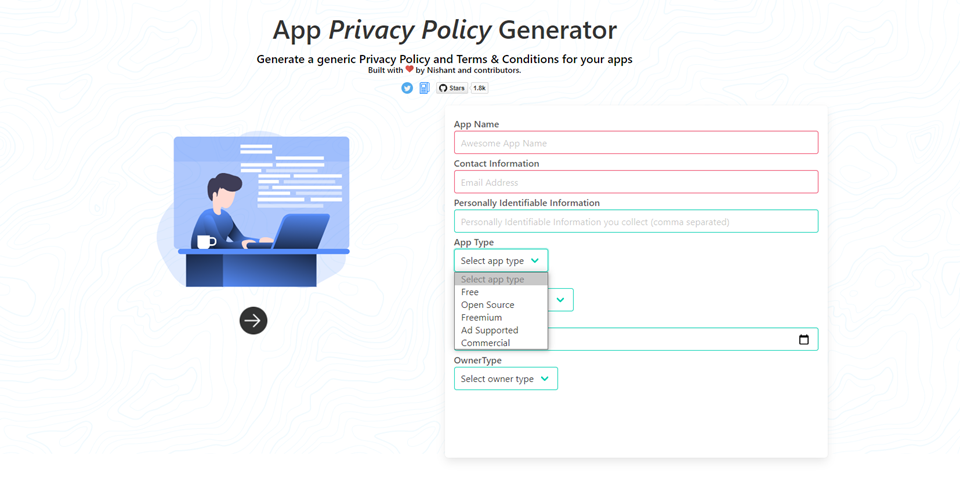
Task: Choose the Commercial app type option
Action: tap(485, 343)
